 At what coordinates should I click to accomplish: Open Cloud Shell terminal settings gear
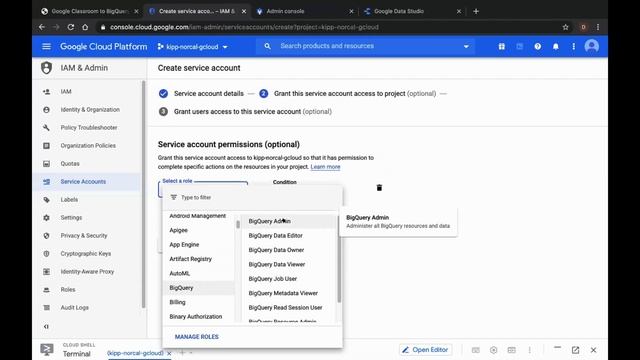pyautogui.click(x=493, y=350)
